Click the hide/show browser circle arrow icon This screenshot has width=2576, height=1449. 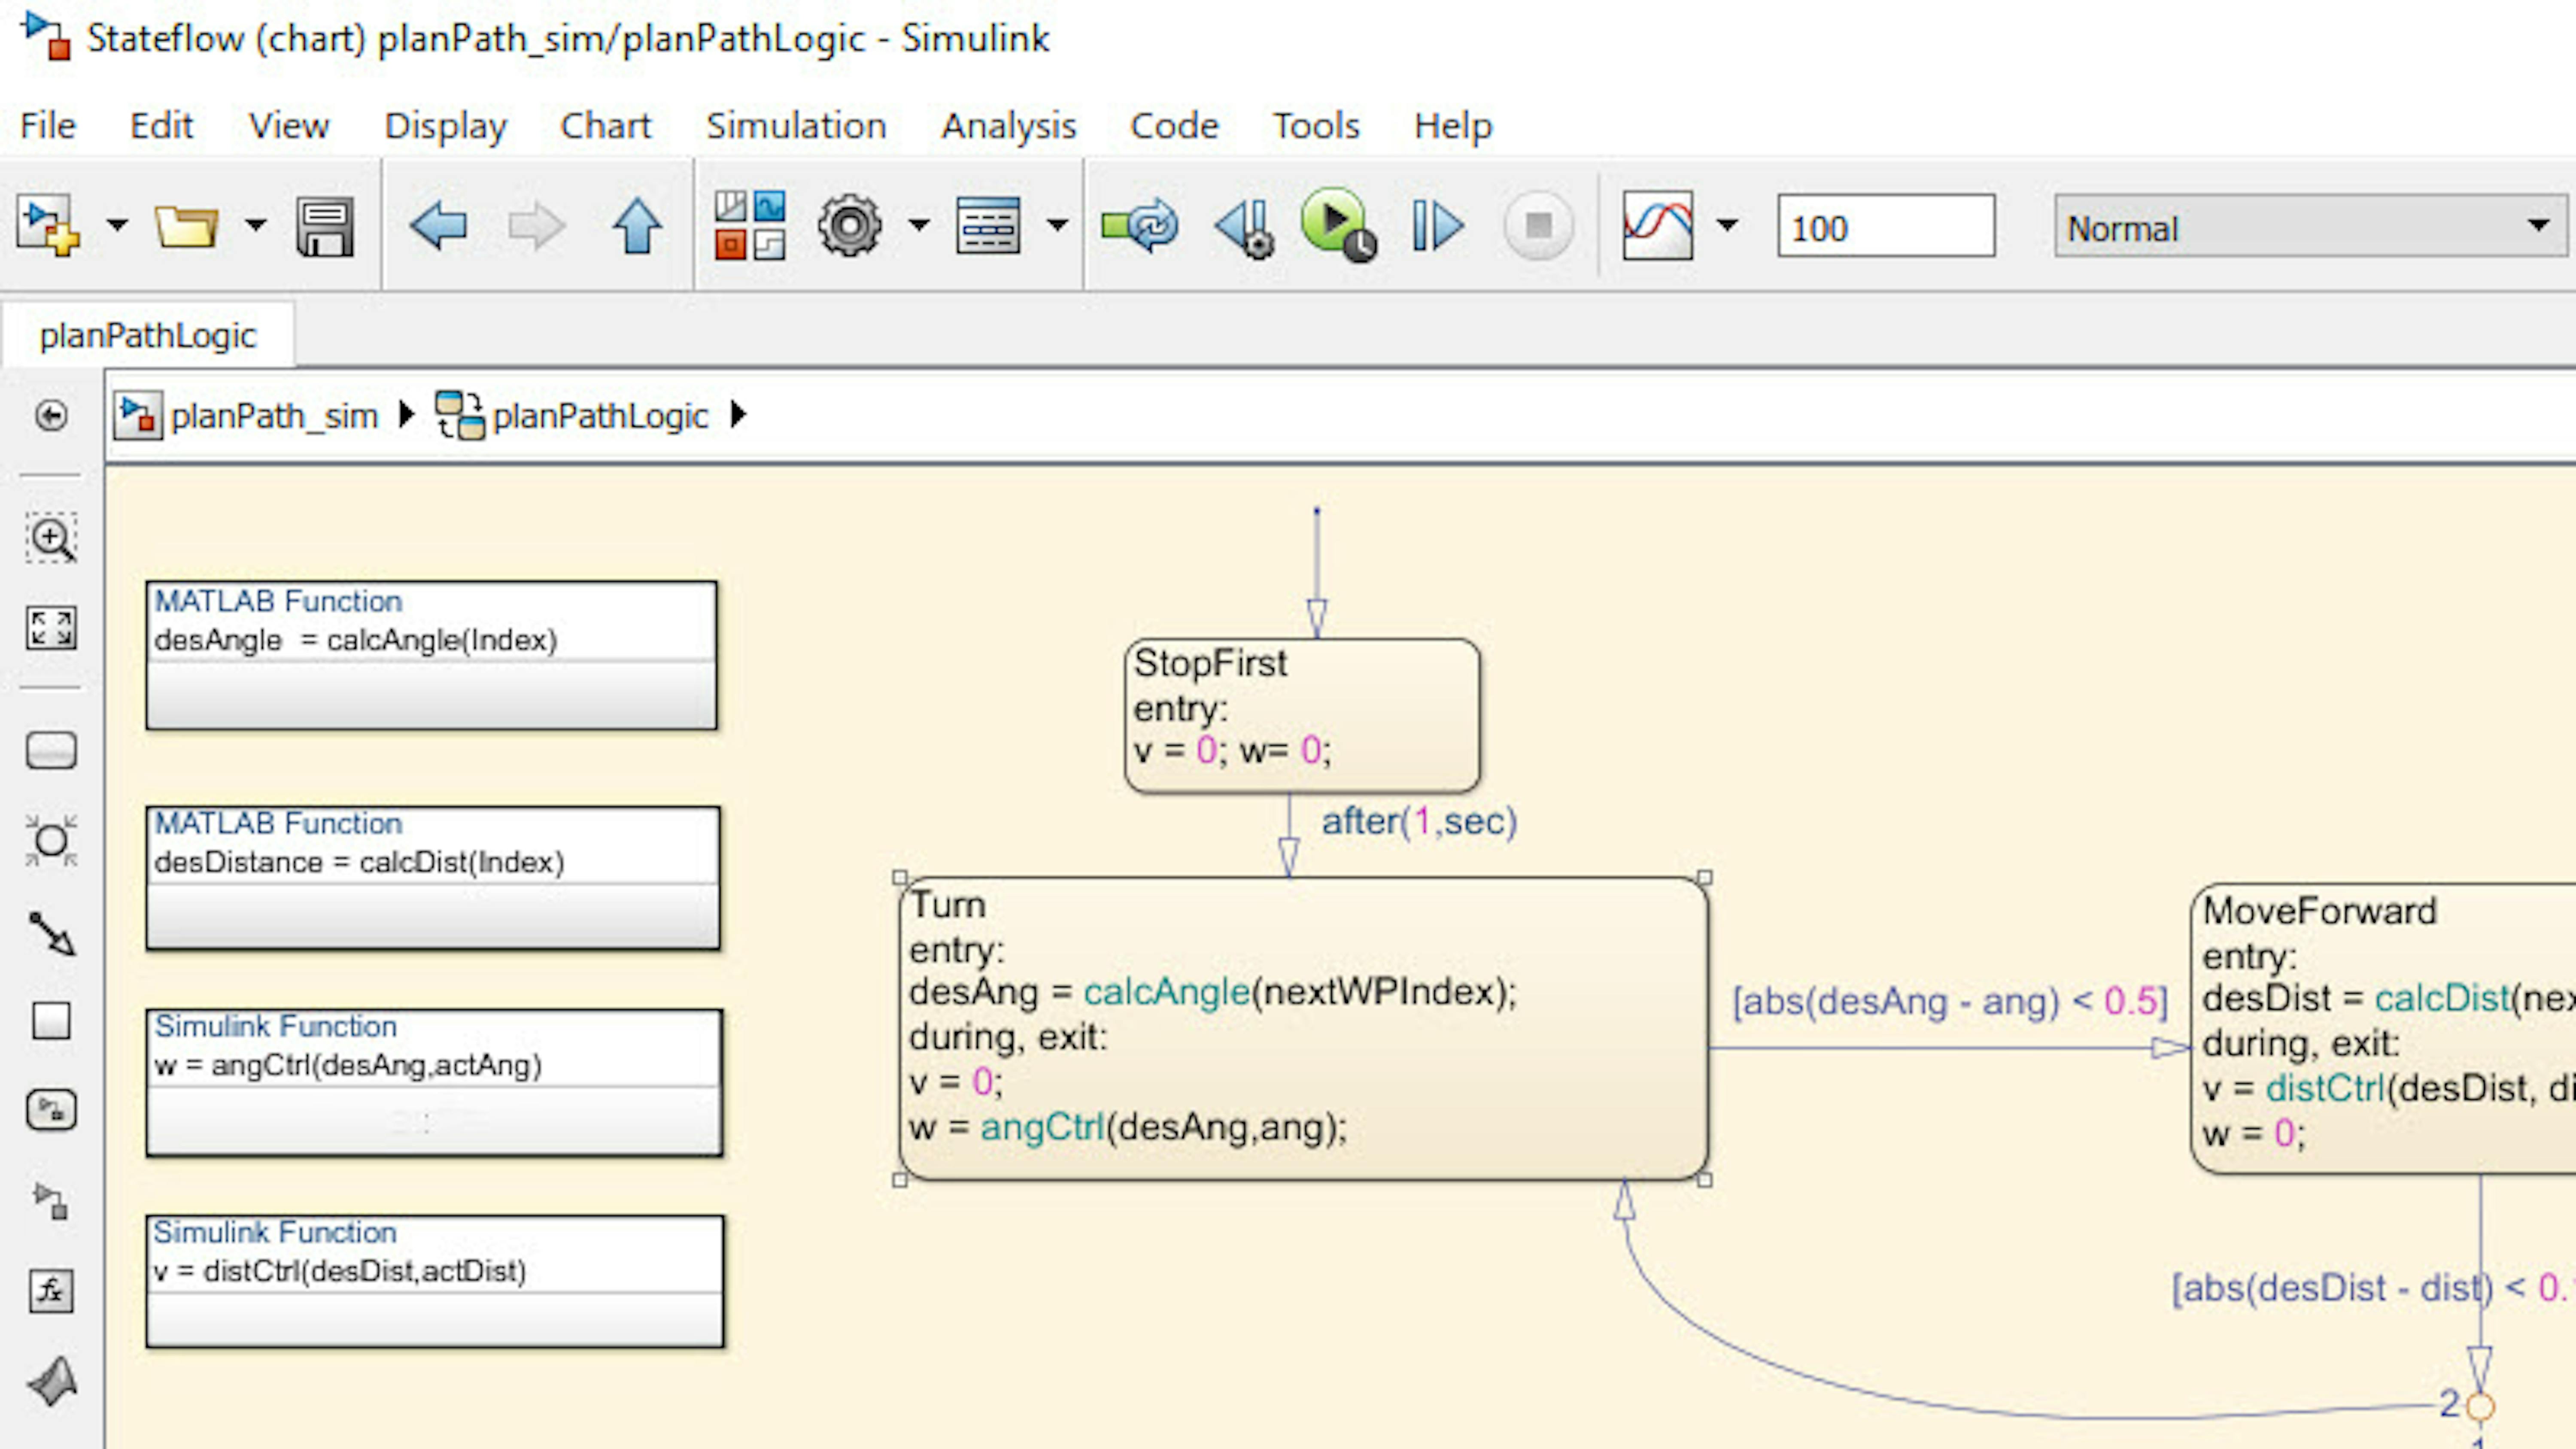(51, 415)
